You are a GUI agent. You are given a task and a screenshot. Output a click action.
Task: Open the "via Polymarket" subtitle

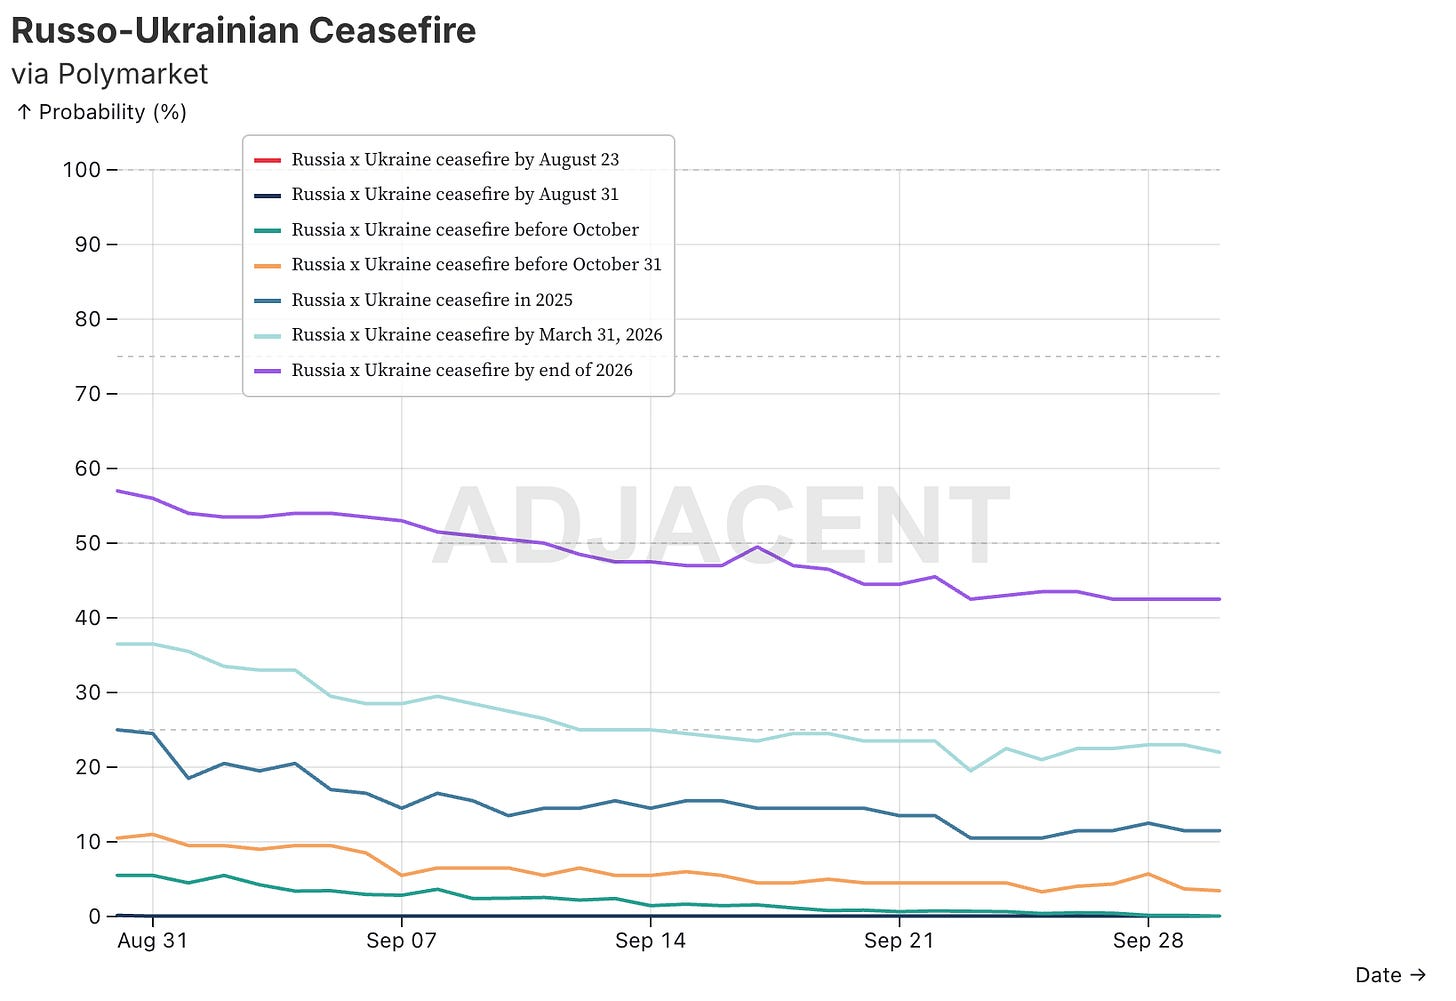pos(109,74)
